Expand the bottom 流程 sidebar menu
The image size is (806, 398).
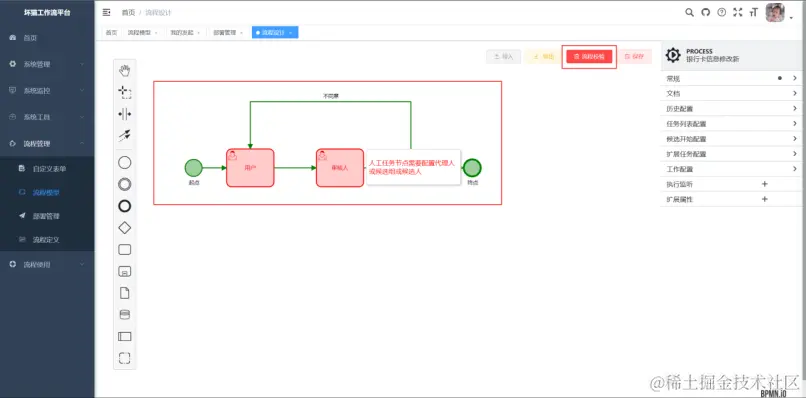tap(47, 264)
